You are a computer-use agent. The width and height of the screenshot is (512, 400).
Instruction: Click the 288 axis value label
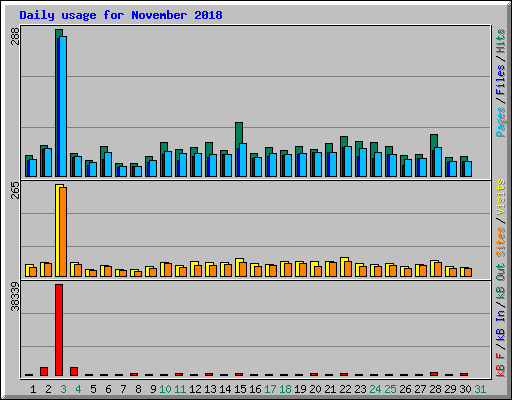point(15,36)
